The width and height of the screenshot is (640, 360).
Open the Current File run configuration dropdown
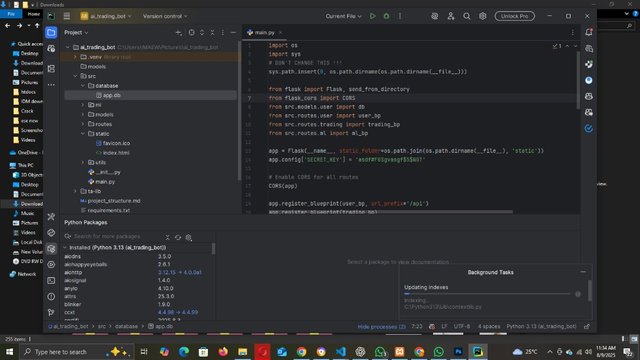(x=343, y=16)
